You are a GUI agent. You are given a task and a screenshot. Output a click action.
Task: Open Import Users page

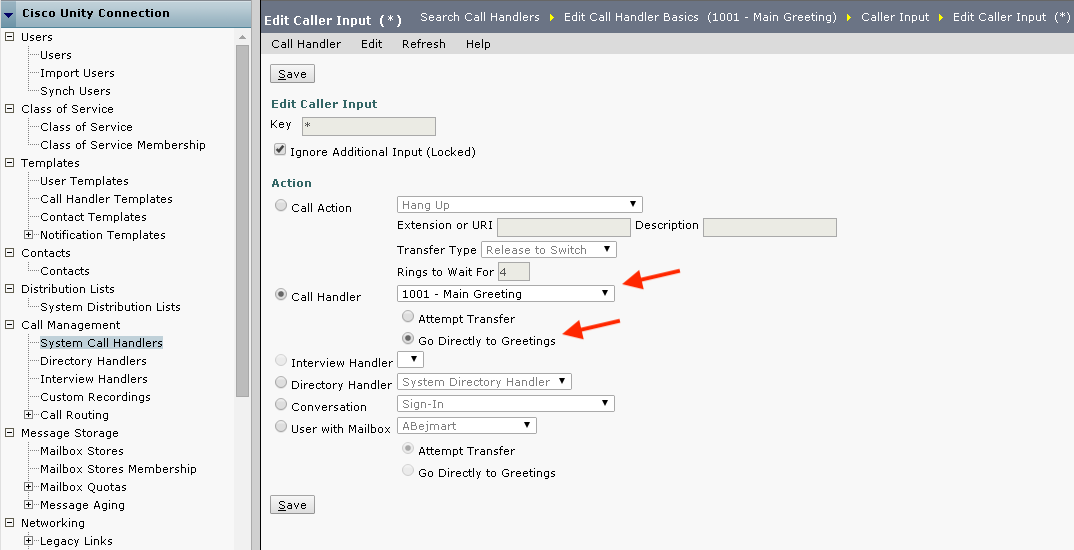[x=77, y=73]
